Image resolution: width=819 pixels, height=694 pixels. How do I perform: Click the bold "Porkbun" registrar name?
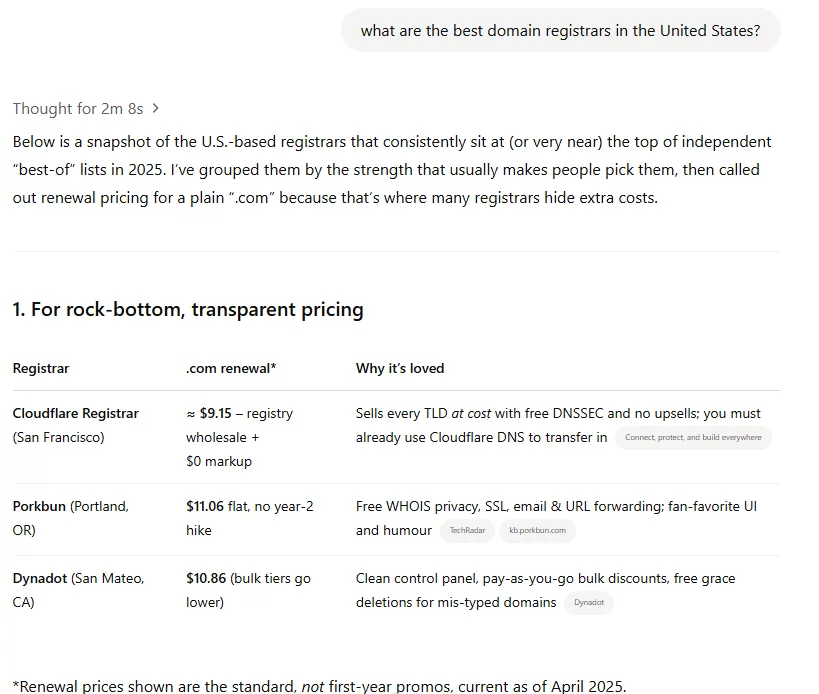tap(39, 506)
